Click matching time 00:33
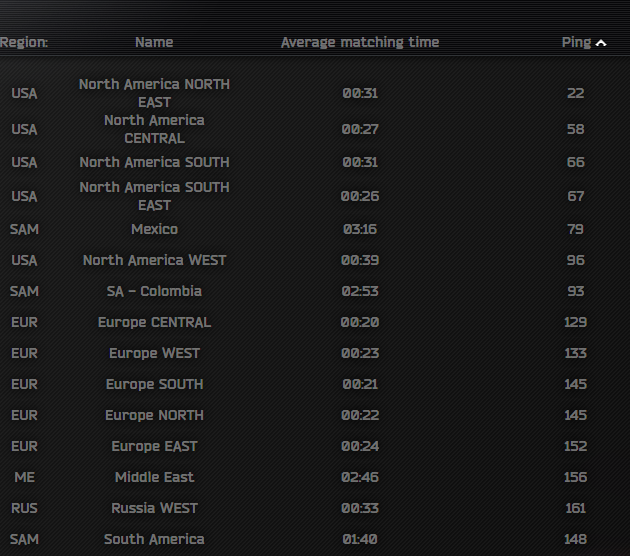 [x=360, y=508]
